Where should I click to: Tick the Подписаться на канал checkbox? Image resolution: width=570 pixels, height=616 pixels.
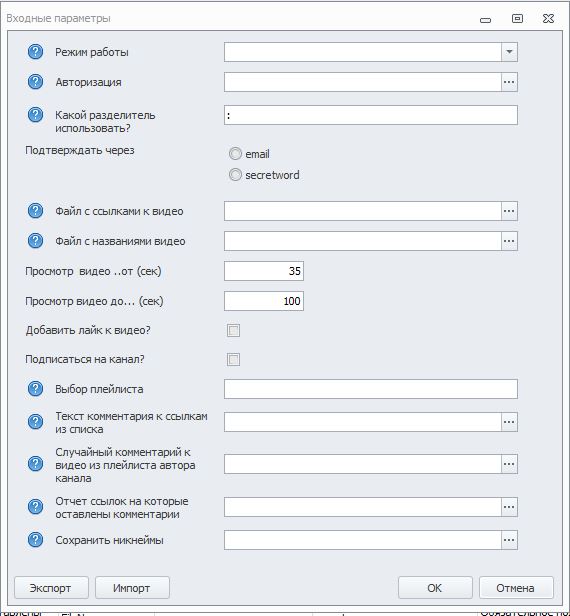point(233,359)
